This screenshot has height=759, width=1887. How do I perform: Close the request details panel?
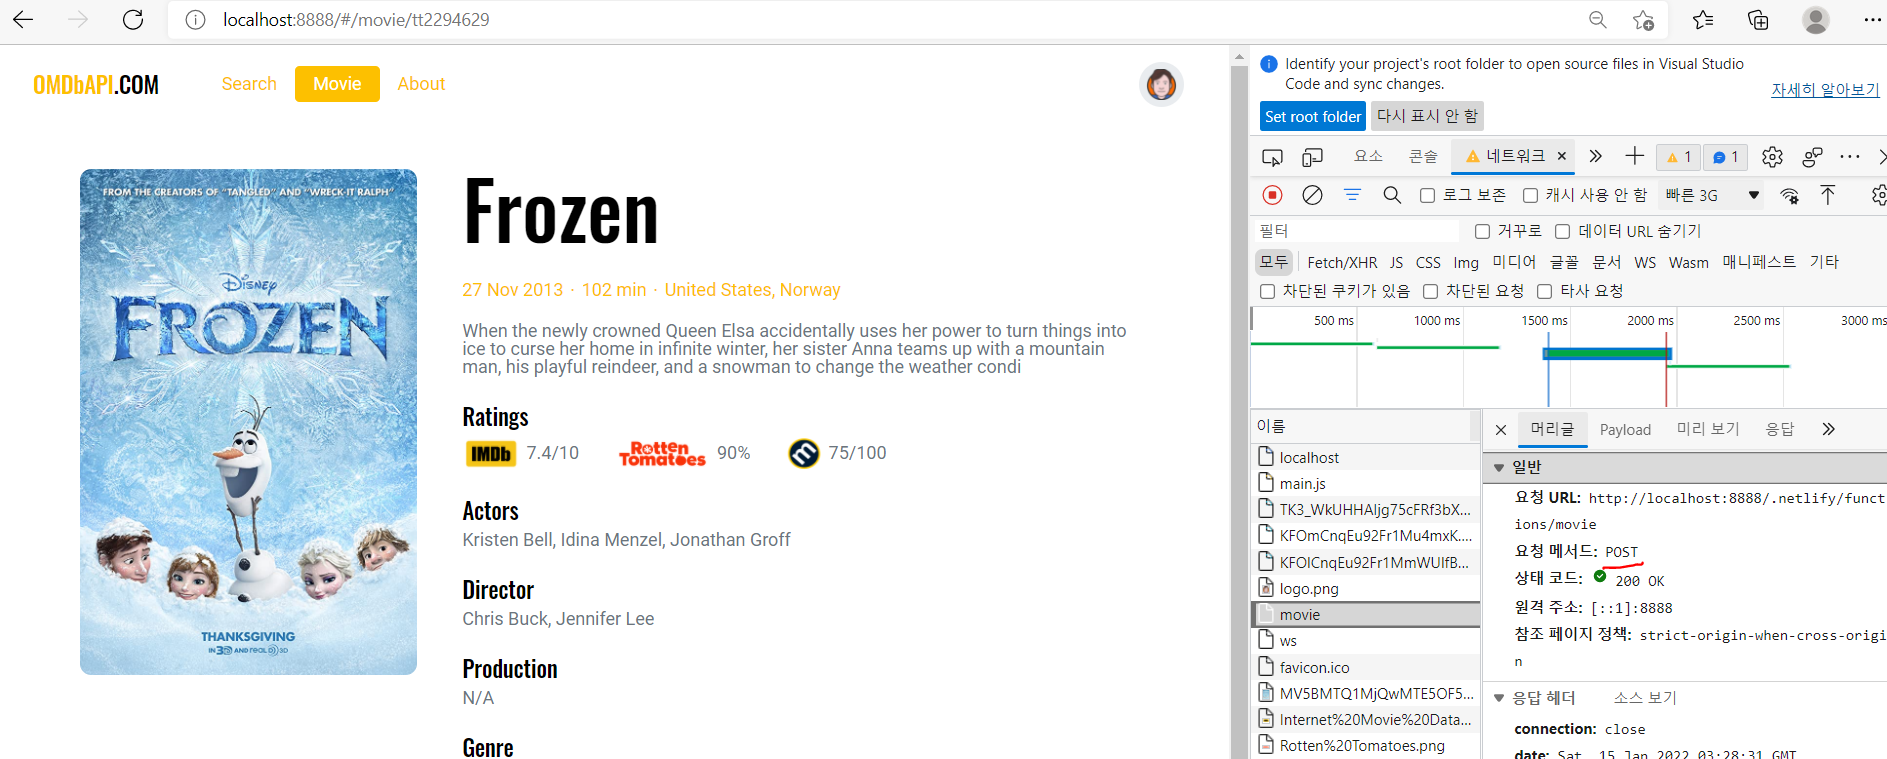1501,430
